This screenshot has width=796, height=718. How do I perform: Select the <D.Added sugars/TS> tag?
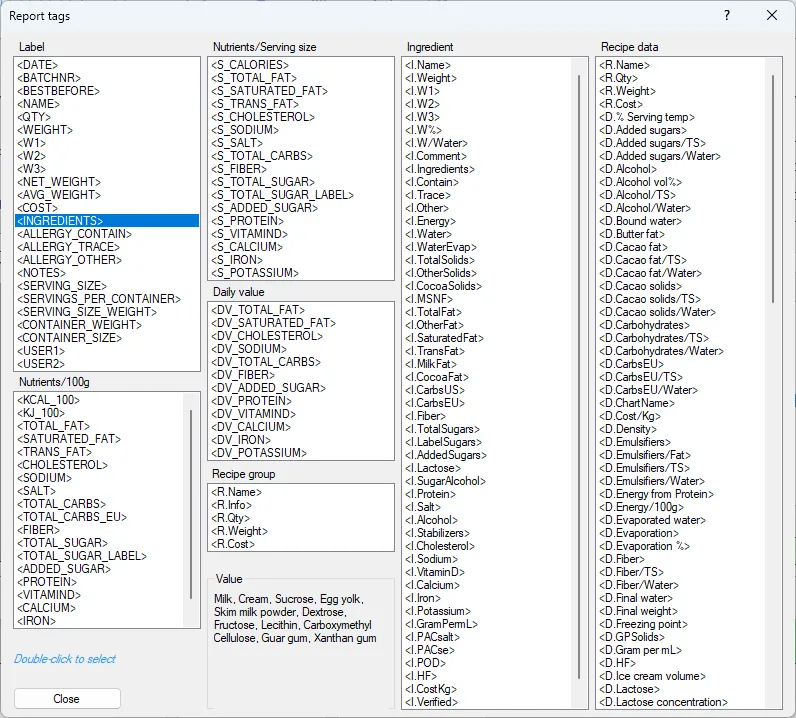[x=652, y=143]
